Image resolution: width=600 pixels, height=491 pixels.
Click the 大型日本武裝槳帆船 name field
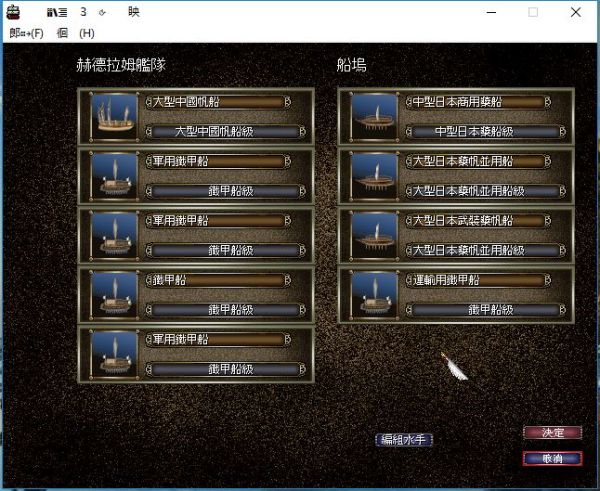478,221
